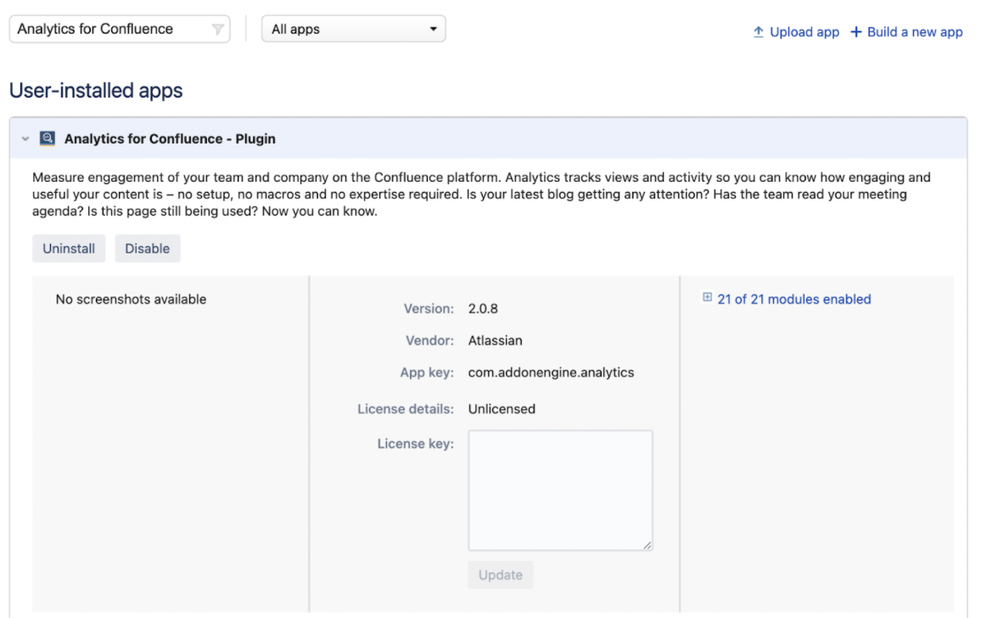This screenshot has height=618, width=998.
Task: Collapse the Analytics for Confluence plugin row
Action: pyautogui.click(x=25, y=139)
